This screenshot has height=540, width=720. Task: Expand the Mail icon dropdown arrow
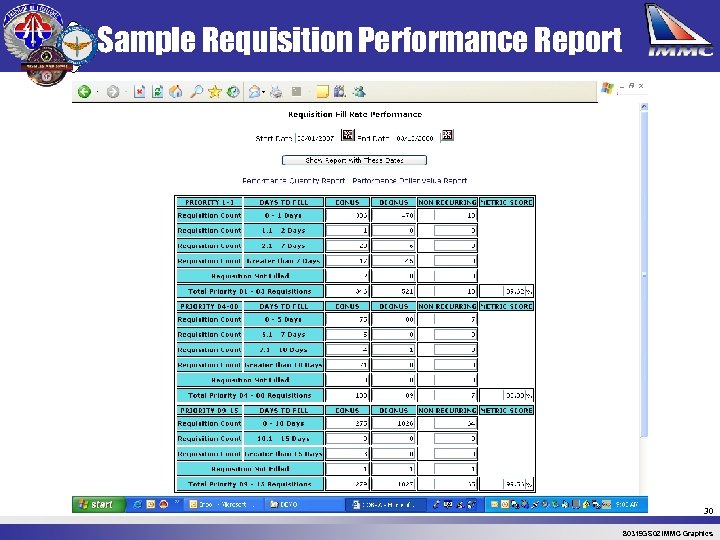tap(263, 92)
